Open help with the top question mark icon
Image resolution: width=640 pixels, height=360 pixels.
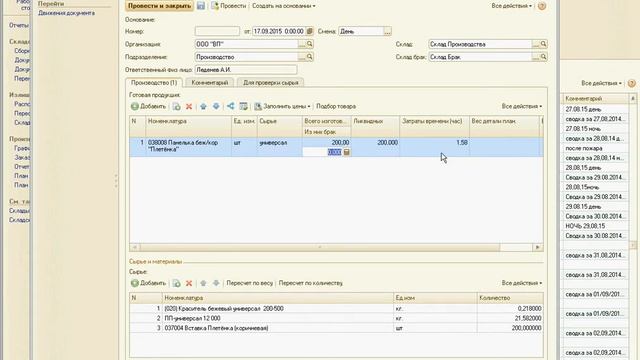pos(542,6)
